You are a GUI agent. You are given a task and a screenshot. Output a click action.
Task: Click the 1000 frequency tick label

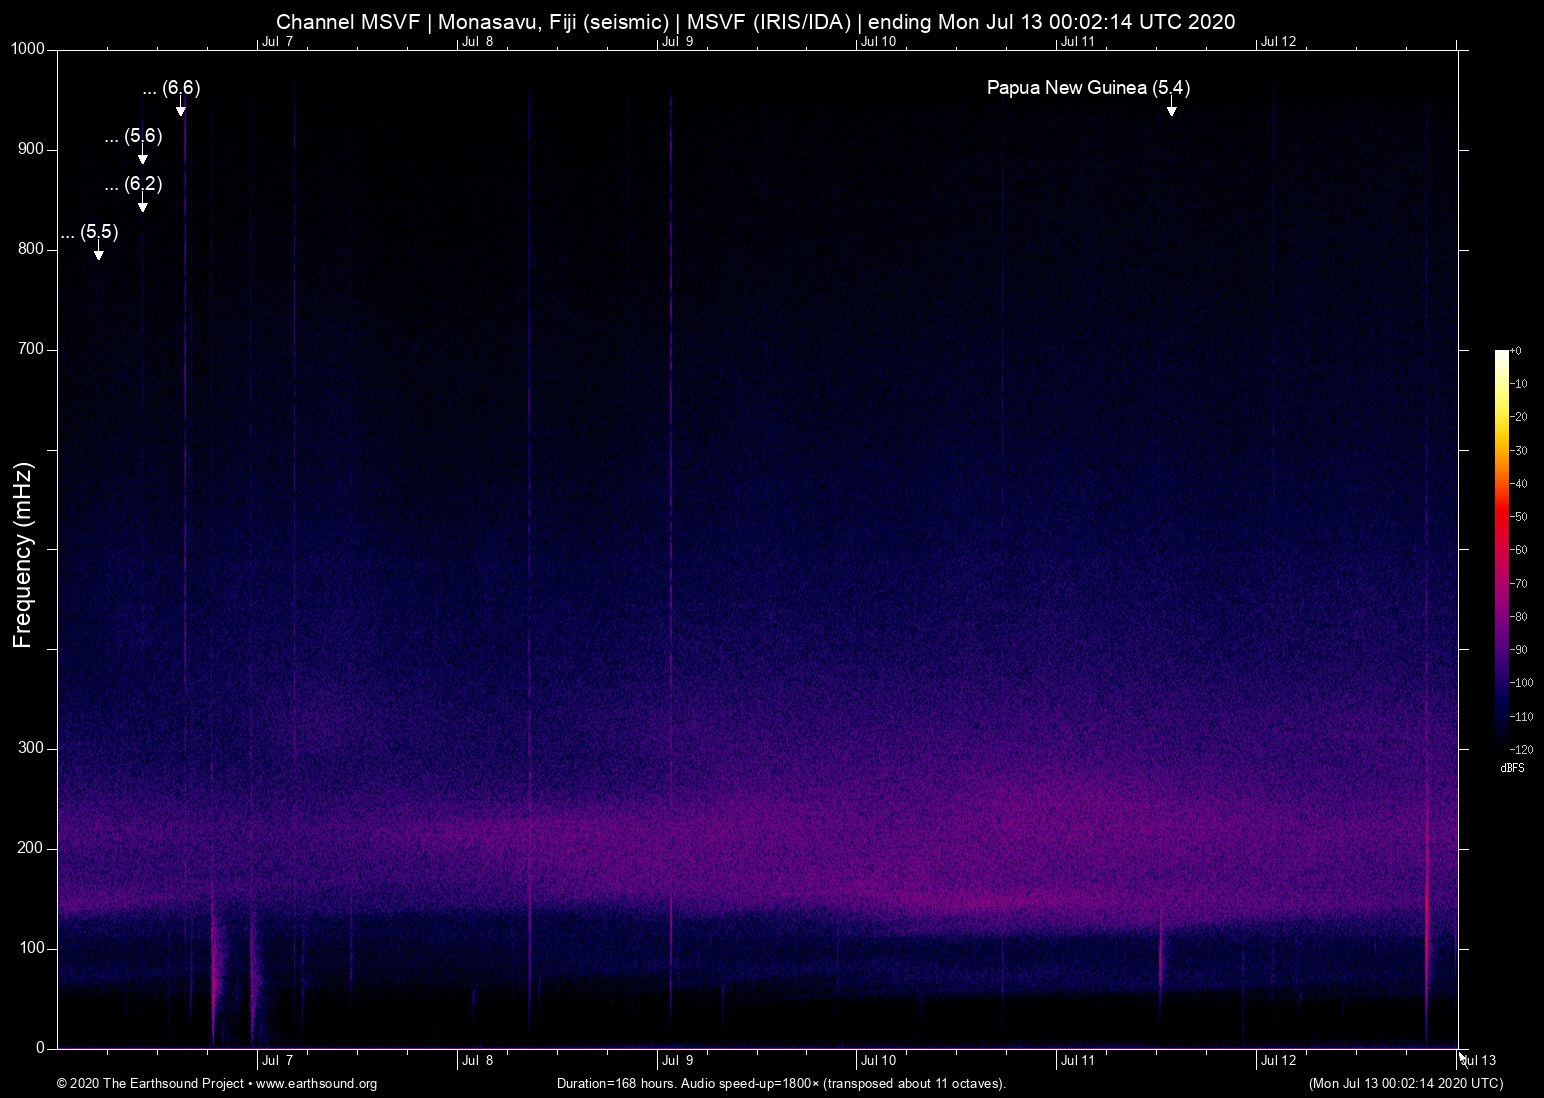pos(27,47)
